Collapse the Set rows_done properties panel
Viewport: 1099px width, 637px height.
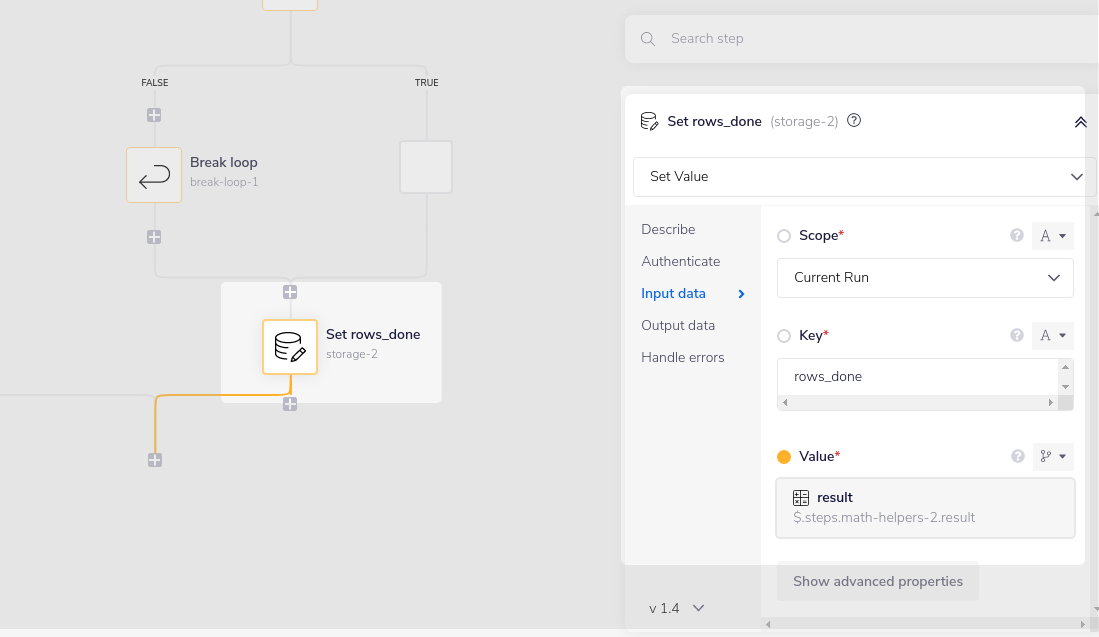[1080, 122]
